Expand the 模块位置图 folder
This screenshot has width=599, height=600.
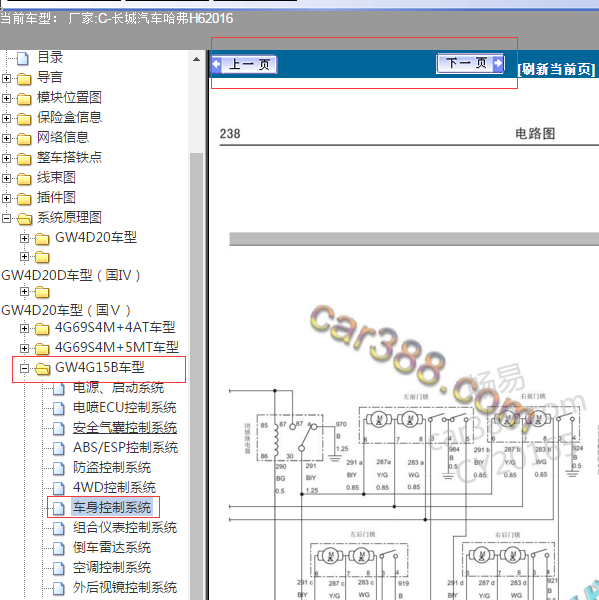point(6,98)
